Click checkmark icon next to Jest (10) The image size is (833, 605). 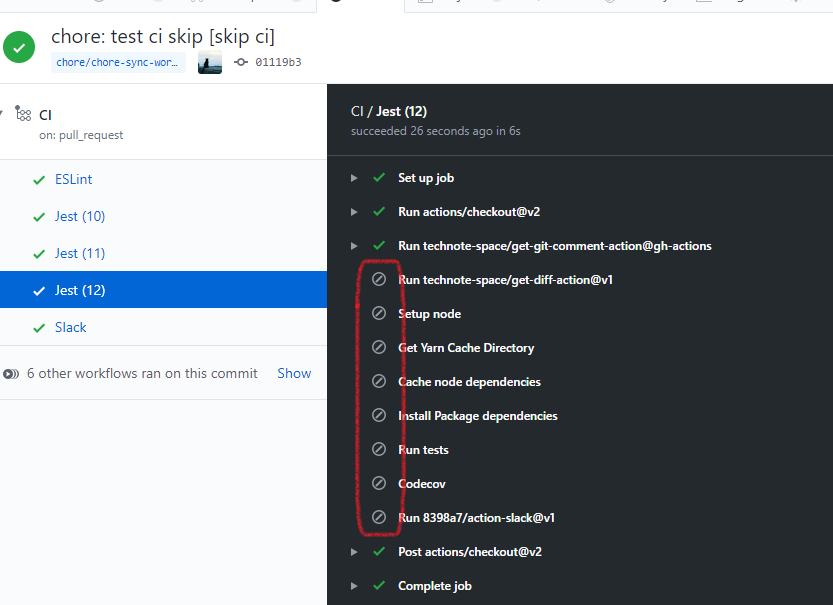coord(39,217)
